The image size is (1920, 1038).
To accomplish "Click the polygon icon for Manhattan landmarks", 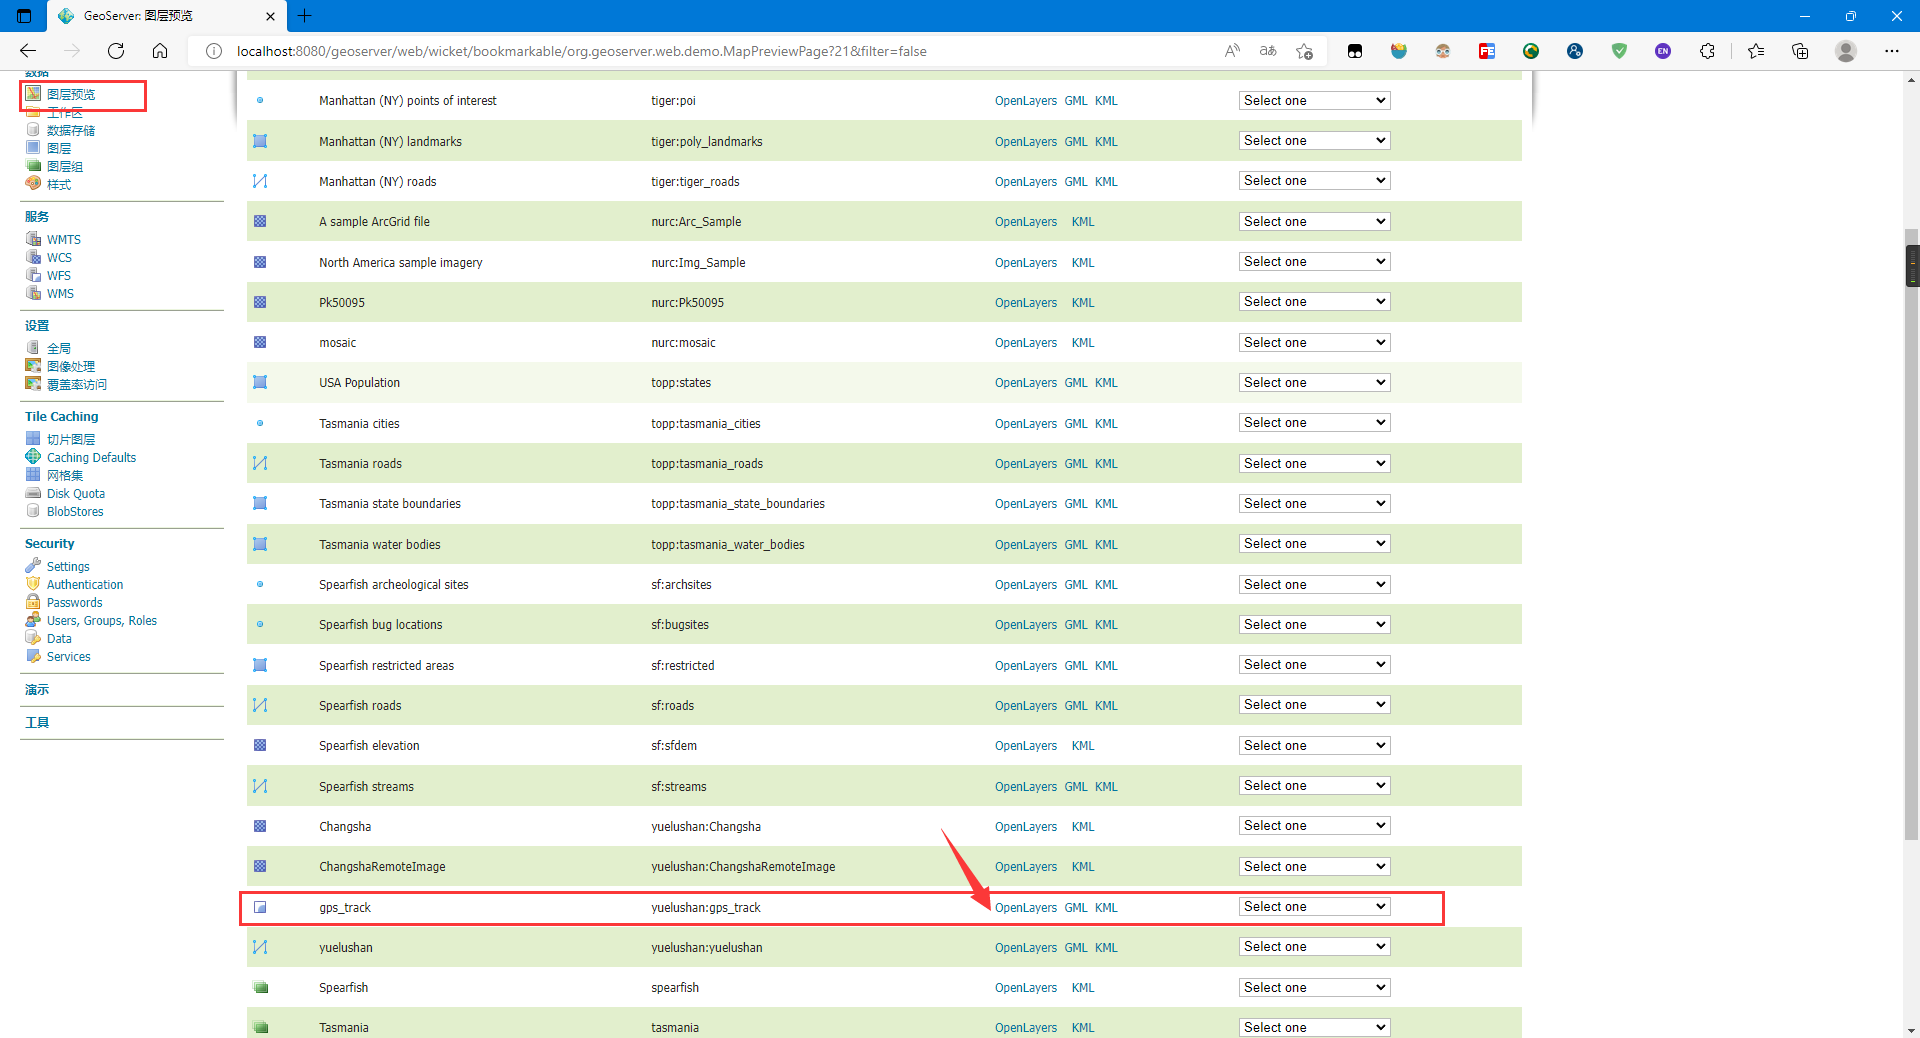I will tap(260, 141).
